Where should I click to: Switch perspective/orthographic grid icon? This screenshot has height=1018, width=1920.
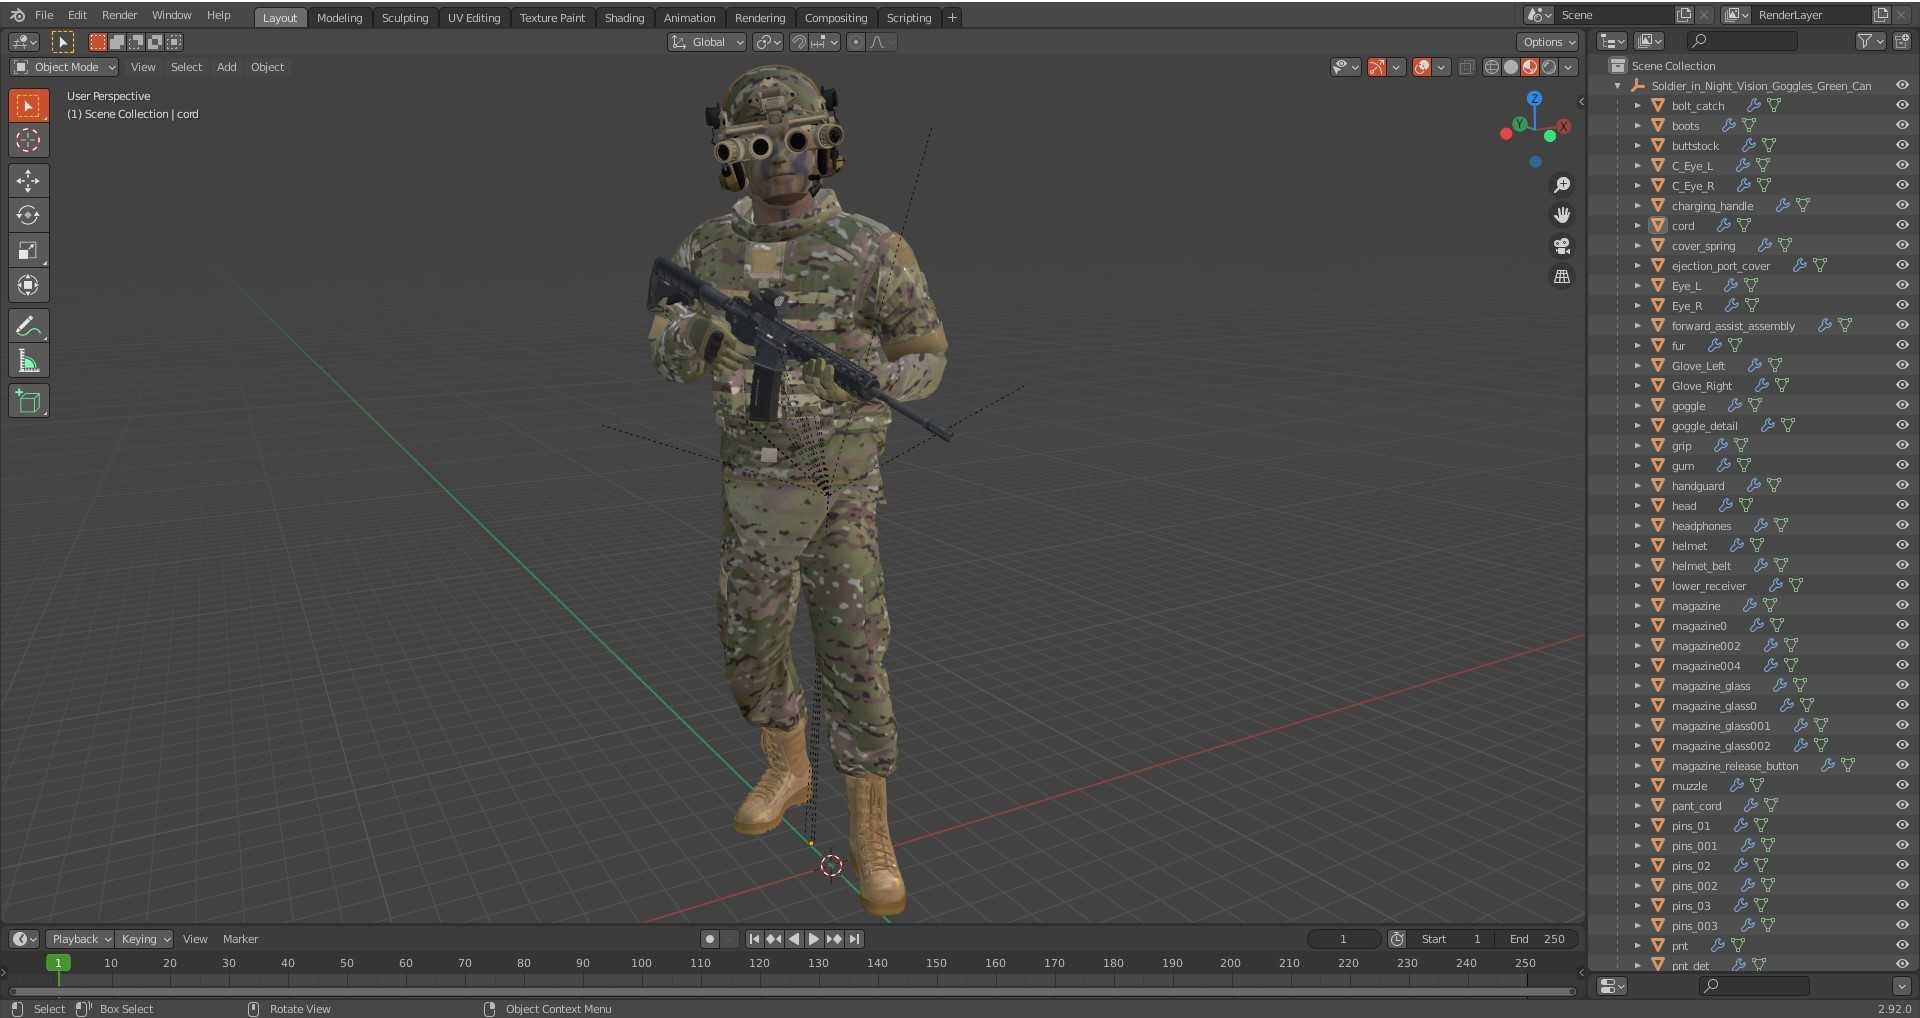pyautogui.click(x=1562, y=277)
